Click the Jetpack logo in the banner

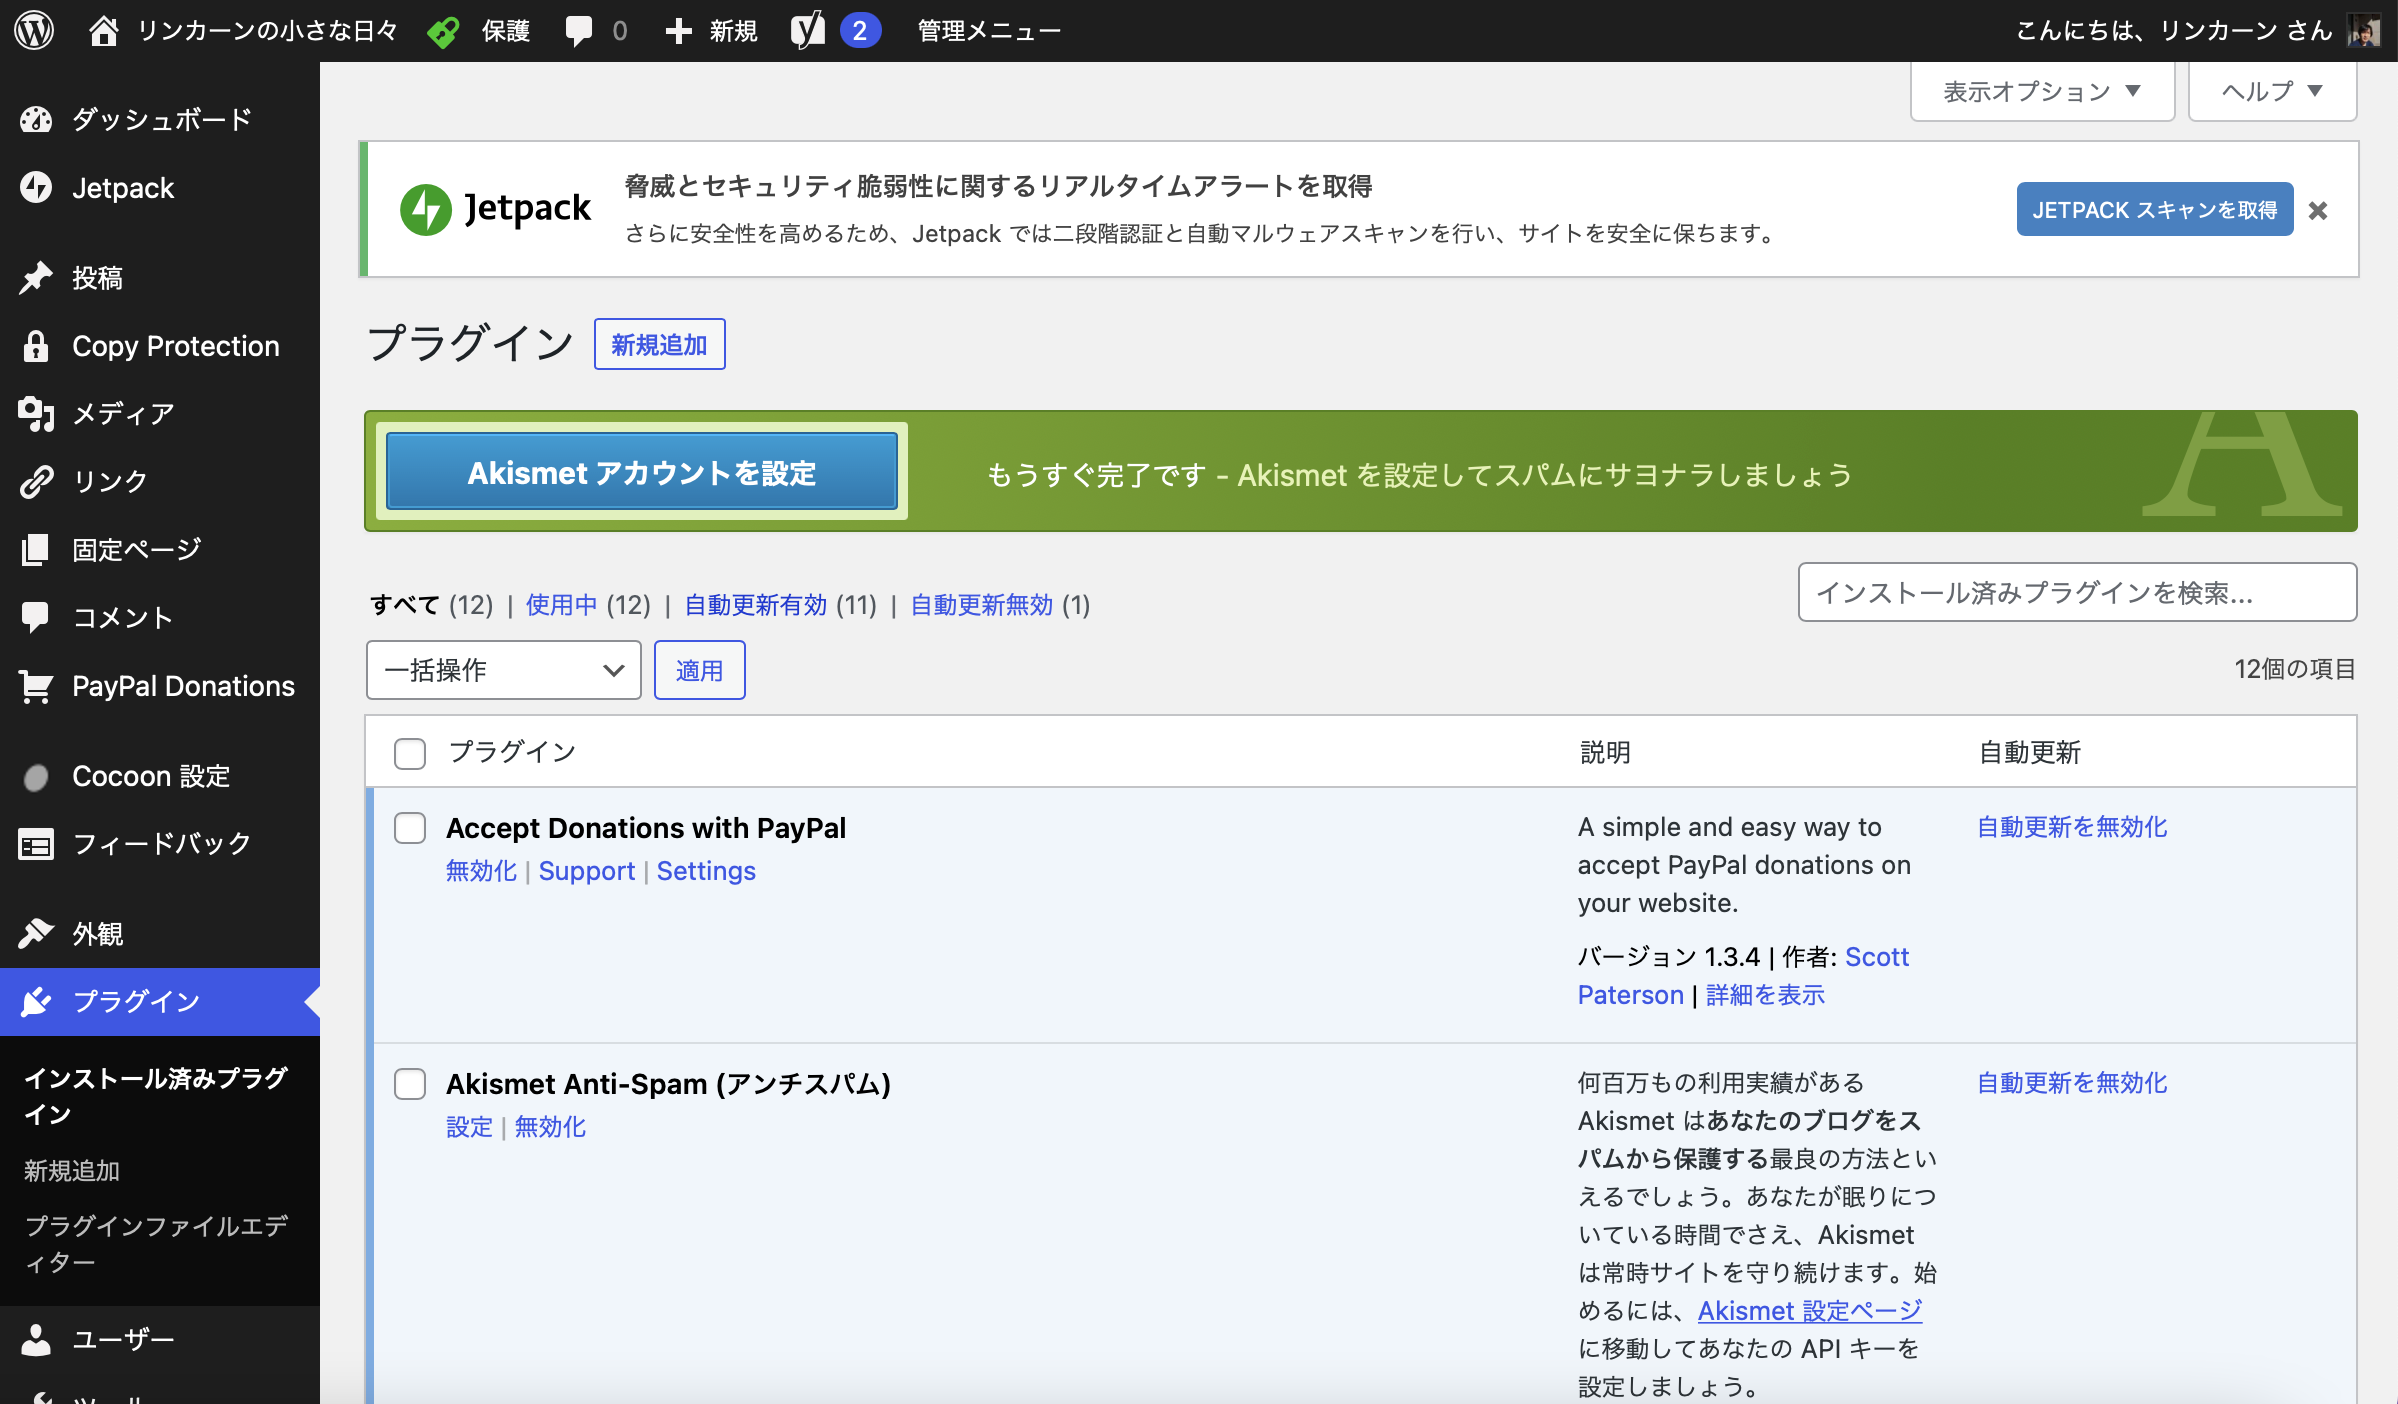click(x=496, y=209)
